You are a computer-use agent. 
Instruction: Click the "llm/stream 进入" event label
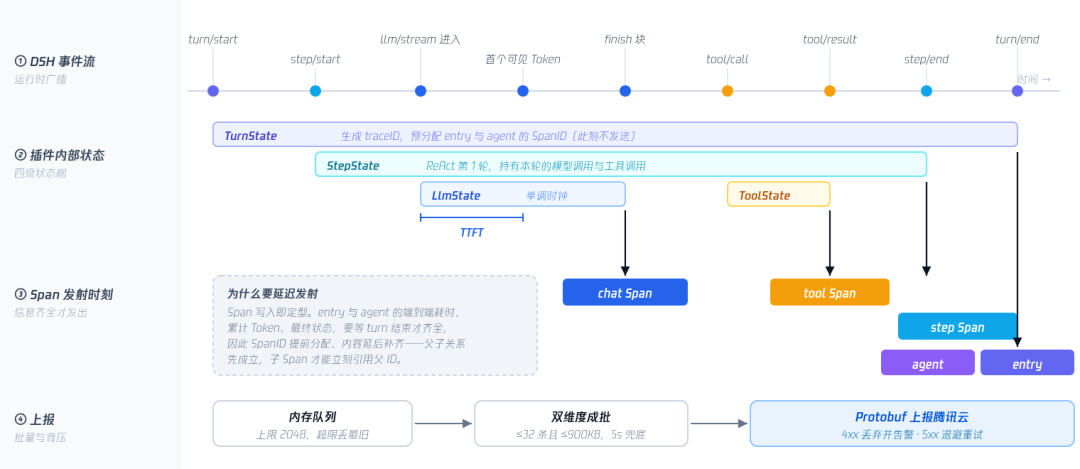click(x=420, y=39)
